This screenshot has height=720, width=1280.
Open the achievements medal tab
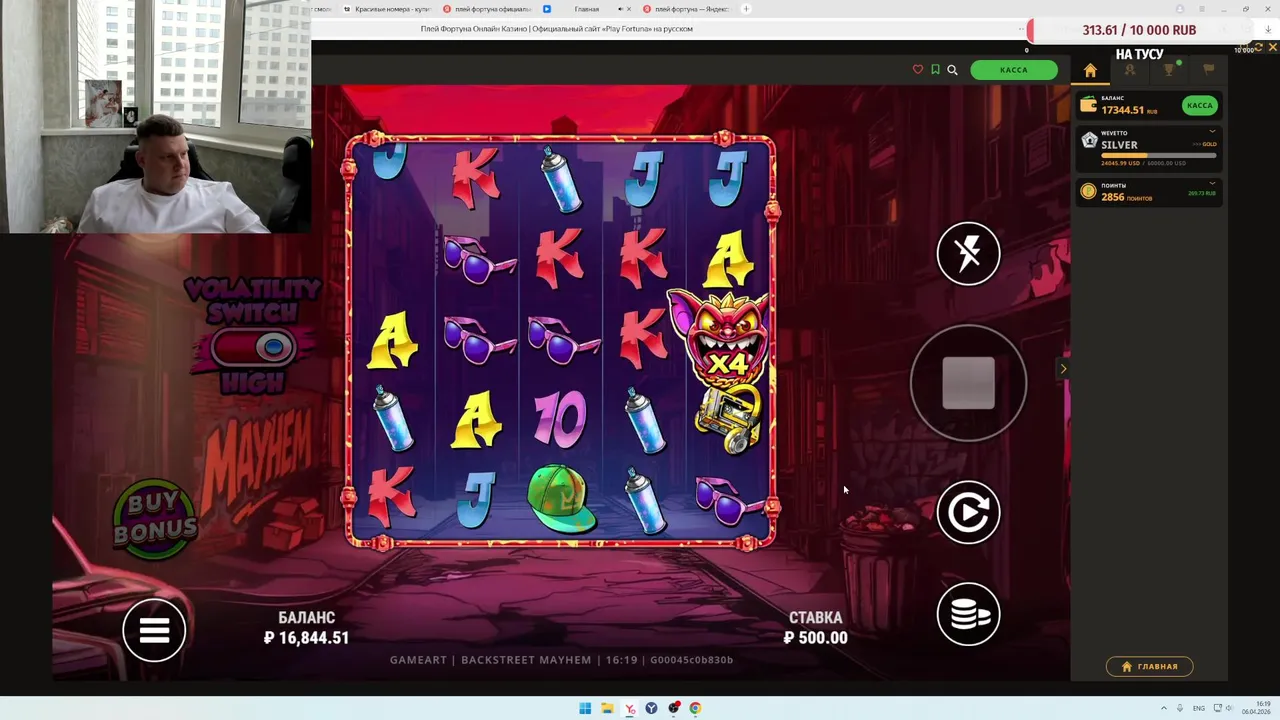click(x=1130, y=70)
